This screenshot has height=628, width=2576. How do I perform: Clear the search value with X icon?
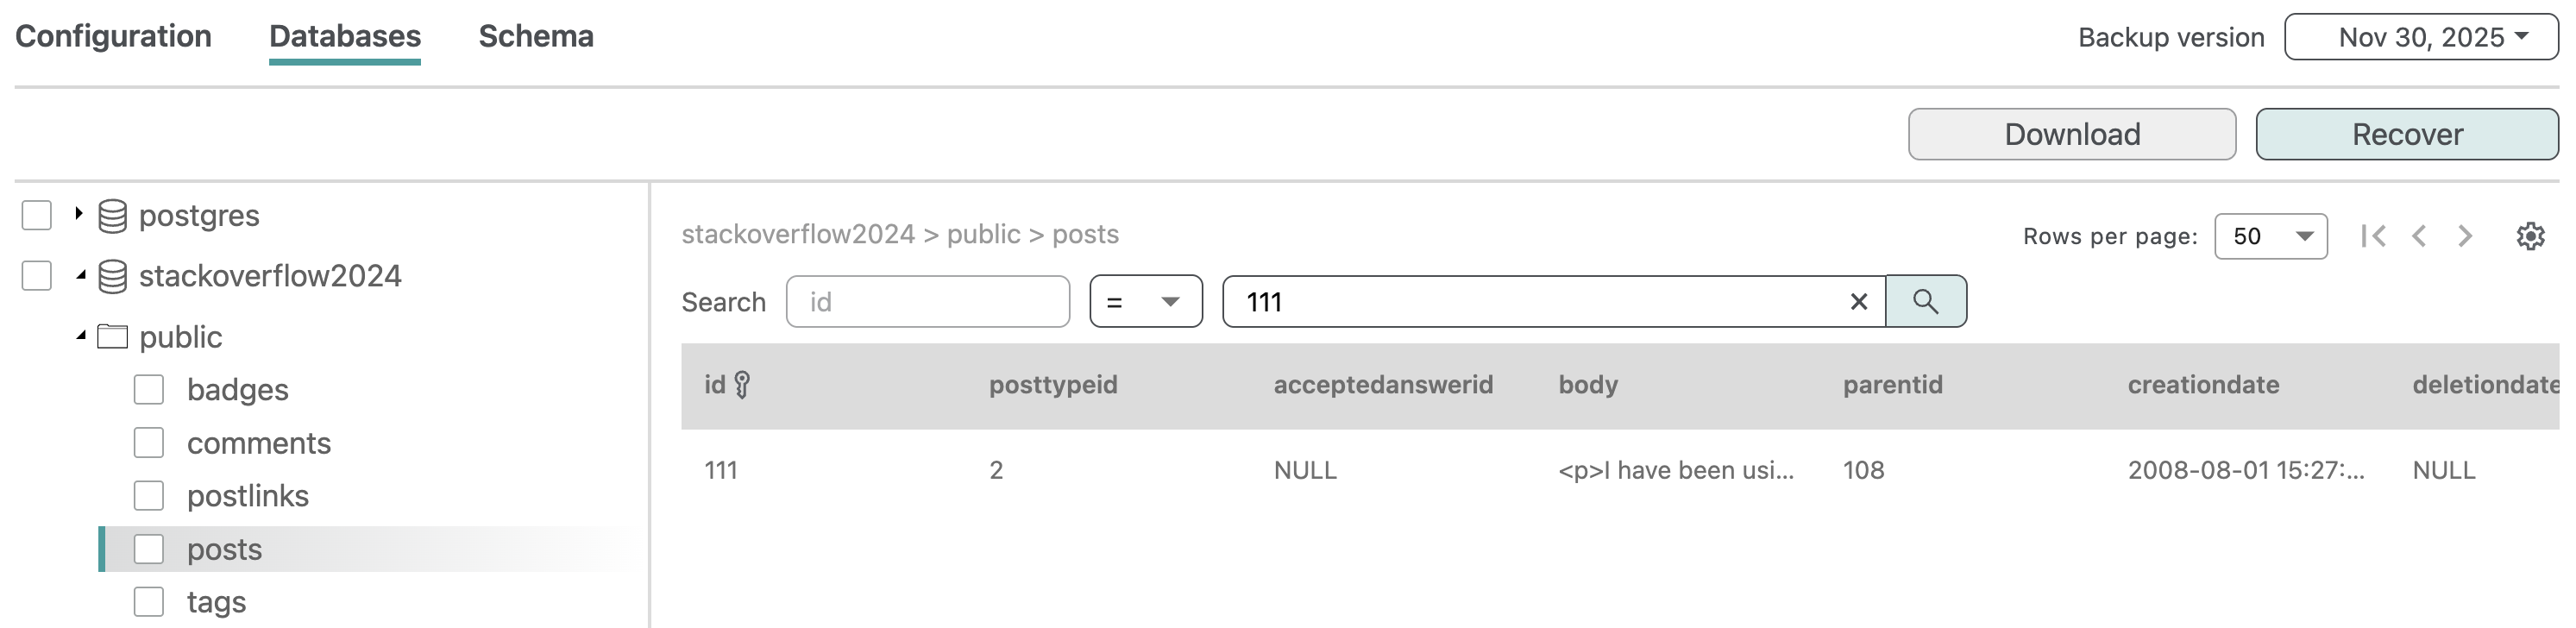click(x=1858, y=301)
